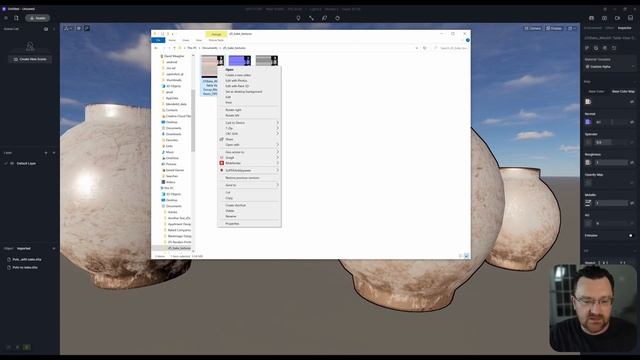
Task: Click the new file icon beside the Render button
Action: click(x=16, y=18)
